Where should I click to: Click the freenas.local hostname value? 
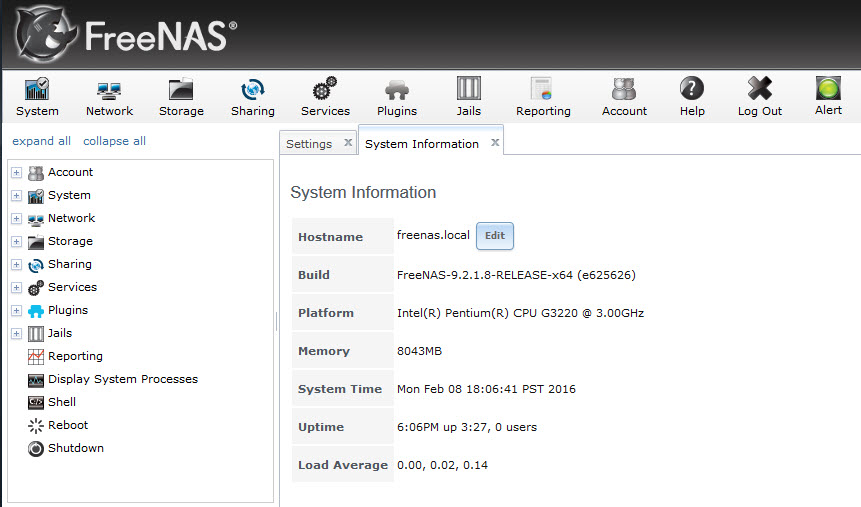(433, 235)
